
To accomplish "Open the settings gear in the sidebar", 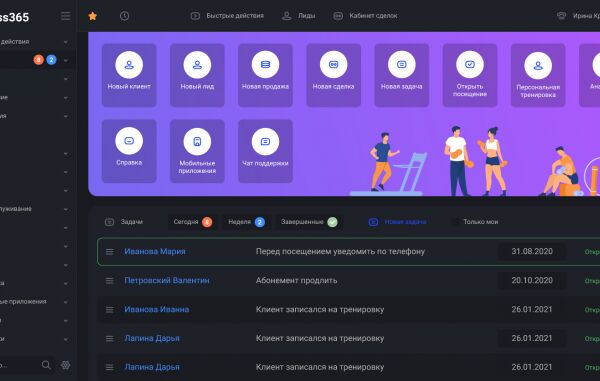I will 65,365.
